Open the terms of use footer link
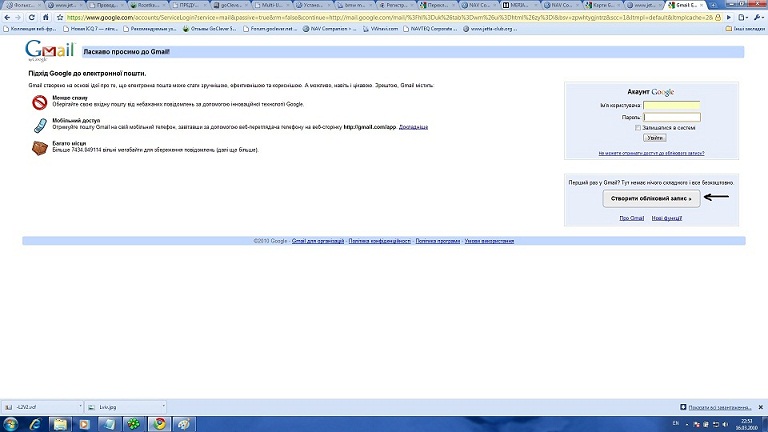Viewport: 768px width, 432px height. click(x=489, y=241)
